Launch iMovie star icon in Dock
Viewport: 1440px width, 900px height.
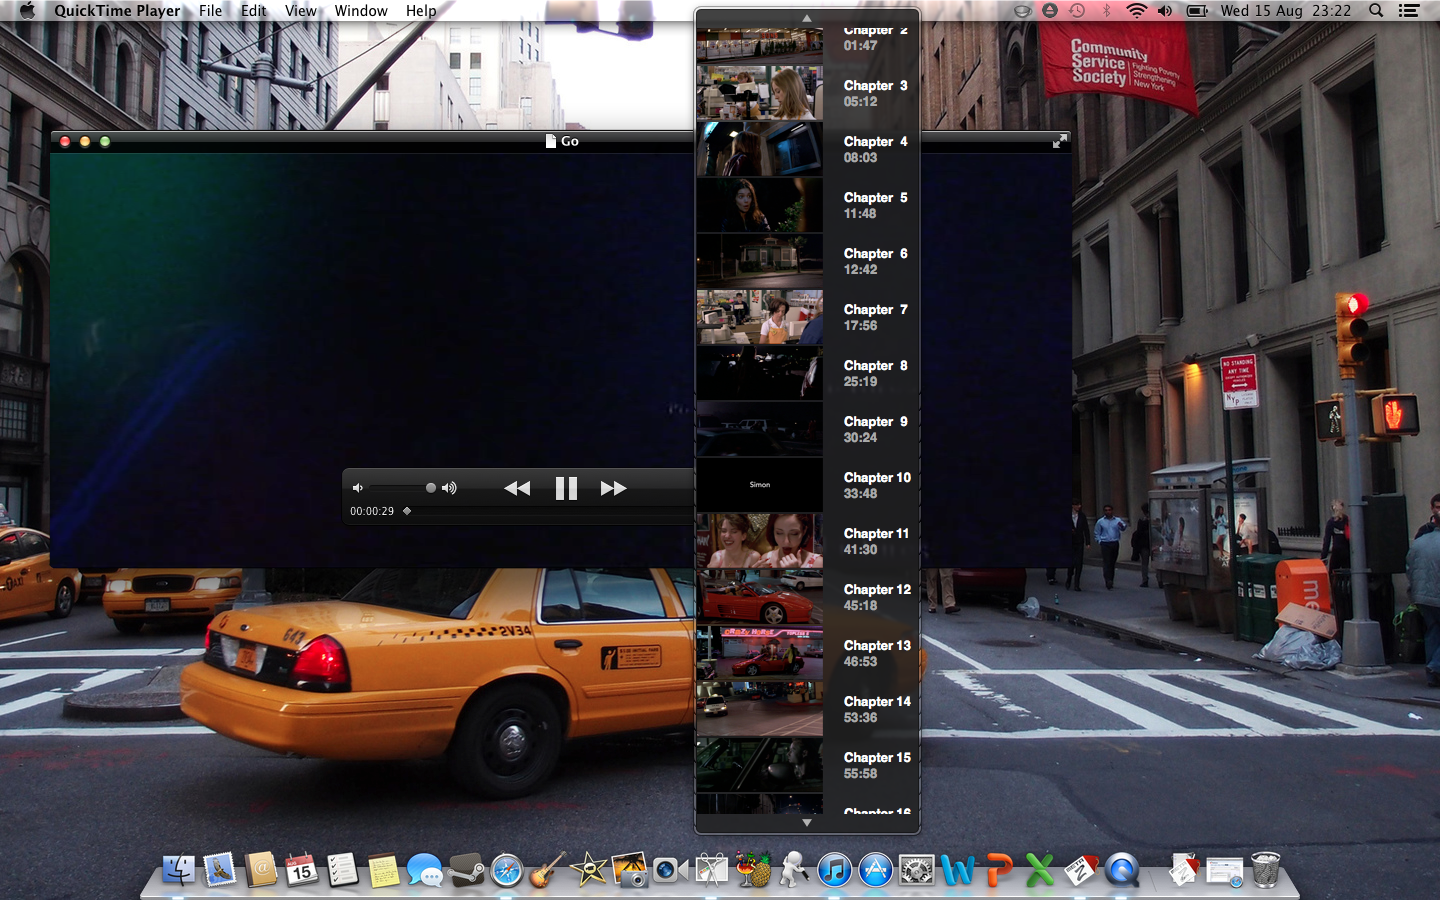click(x=588, y=869)
